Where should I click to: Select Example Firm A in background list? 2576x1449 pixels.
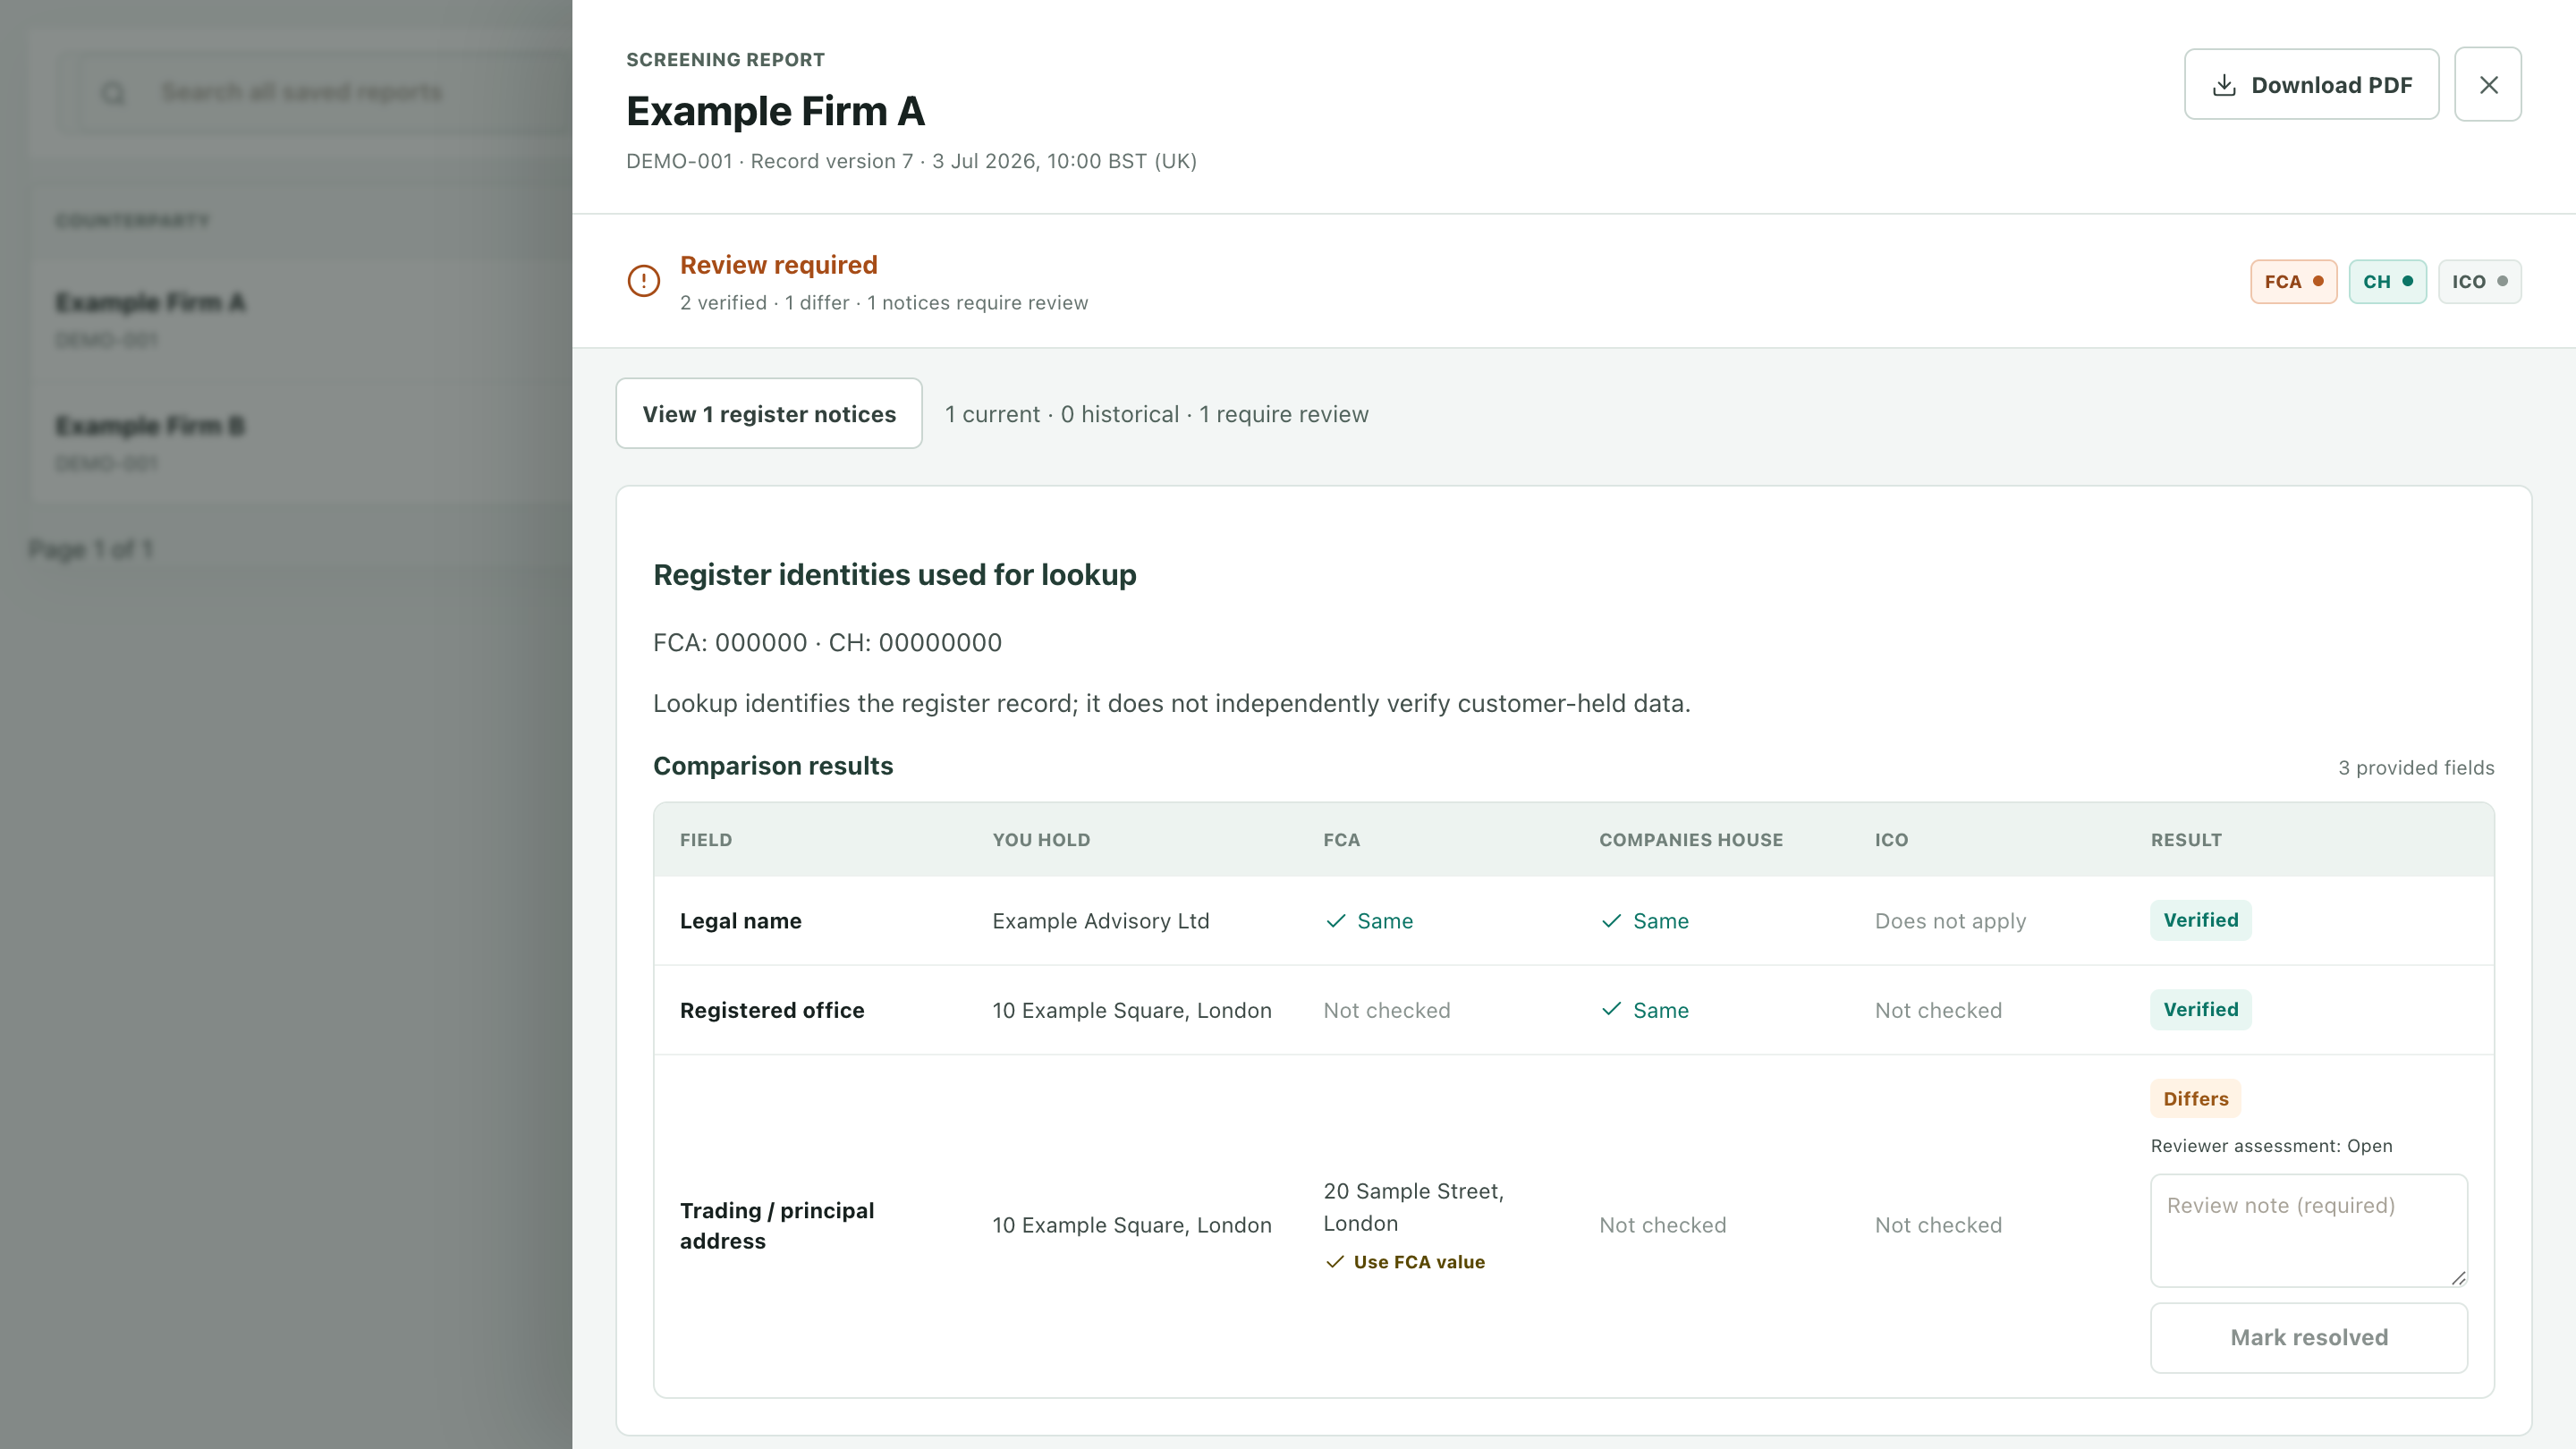point(150,302)
